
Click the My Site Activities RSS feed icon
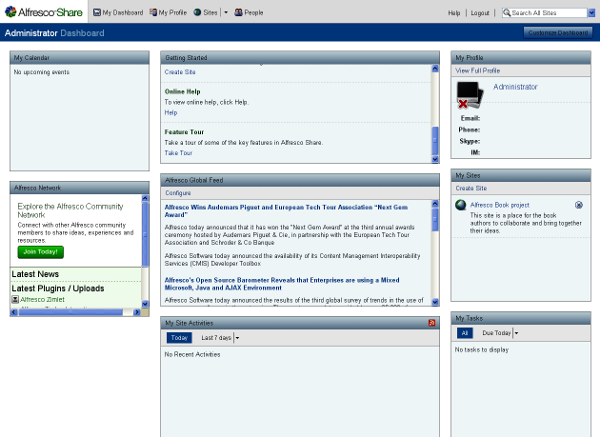[x=432, y=323]
